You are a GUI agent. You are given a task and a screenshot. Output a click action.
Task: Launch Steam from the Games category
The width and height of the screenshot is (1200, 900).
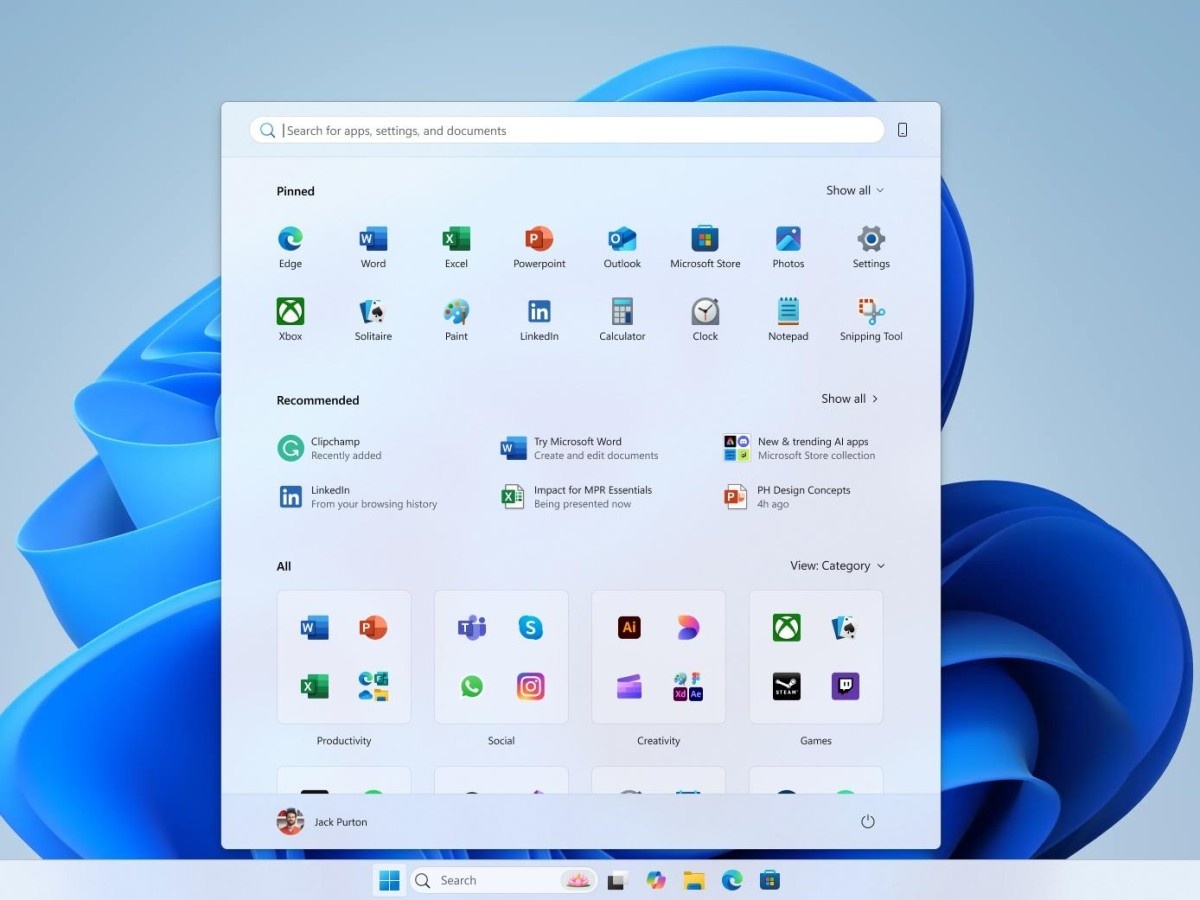pos(786,686)
